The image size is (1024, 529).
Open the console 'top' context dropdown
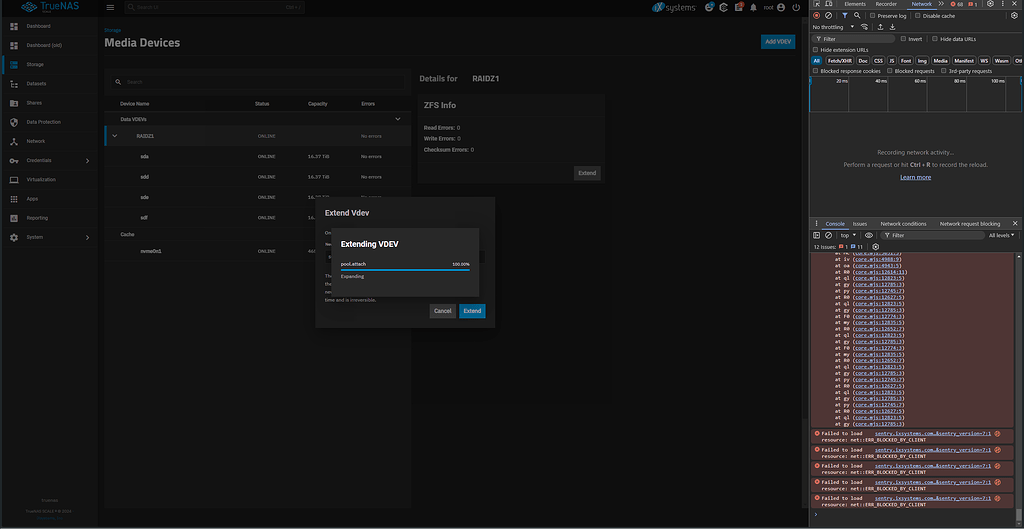pyautogui.click(x=848, y=235)
